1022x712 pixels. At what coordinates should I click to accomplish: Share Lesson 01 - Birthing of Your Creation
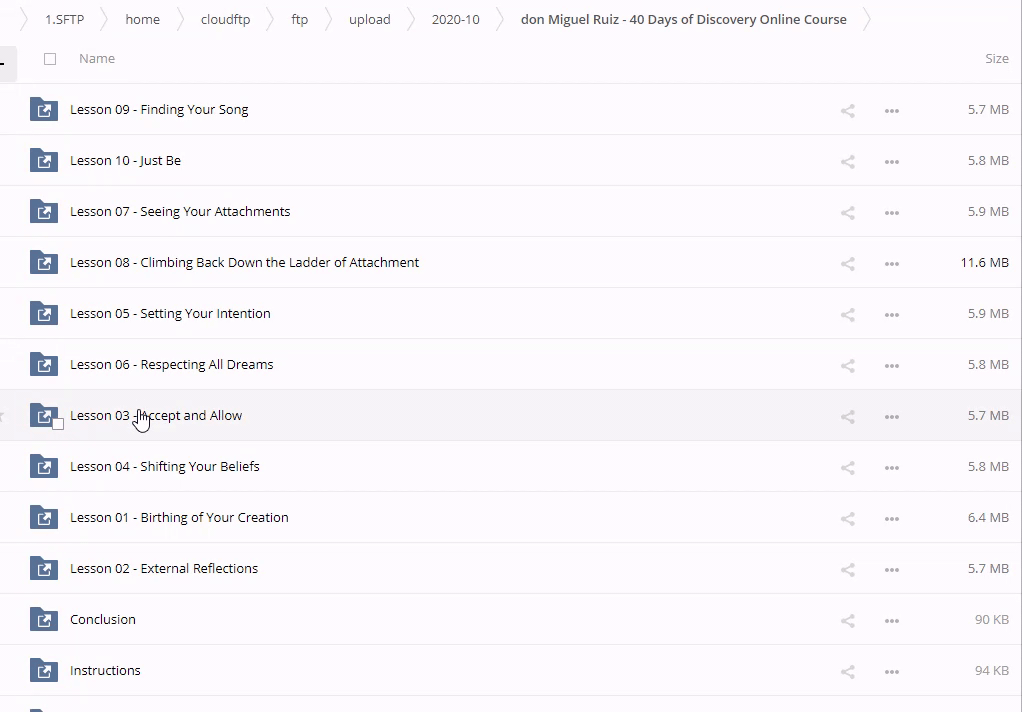click(847, 519)
